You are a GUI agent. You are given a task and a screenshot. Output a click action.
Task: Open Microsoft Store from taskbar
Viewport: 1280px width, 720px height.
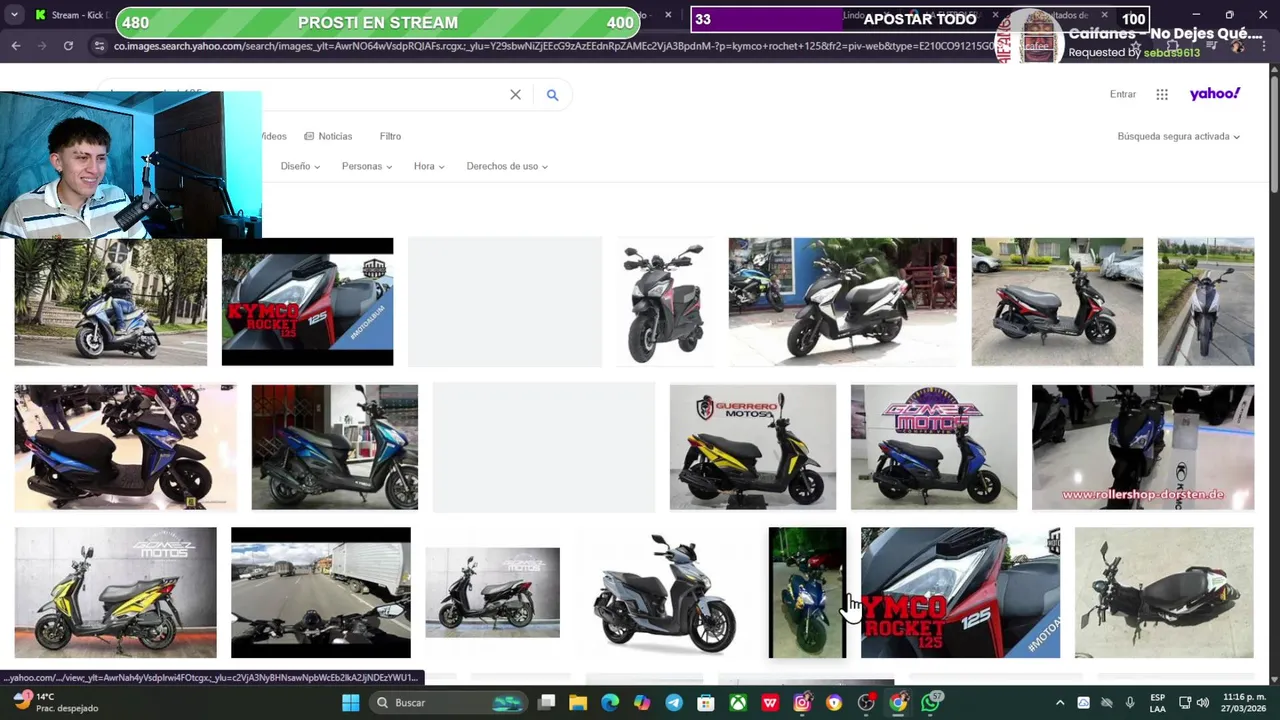(706, 703)
